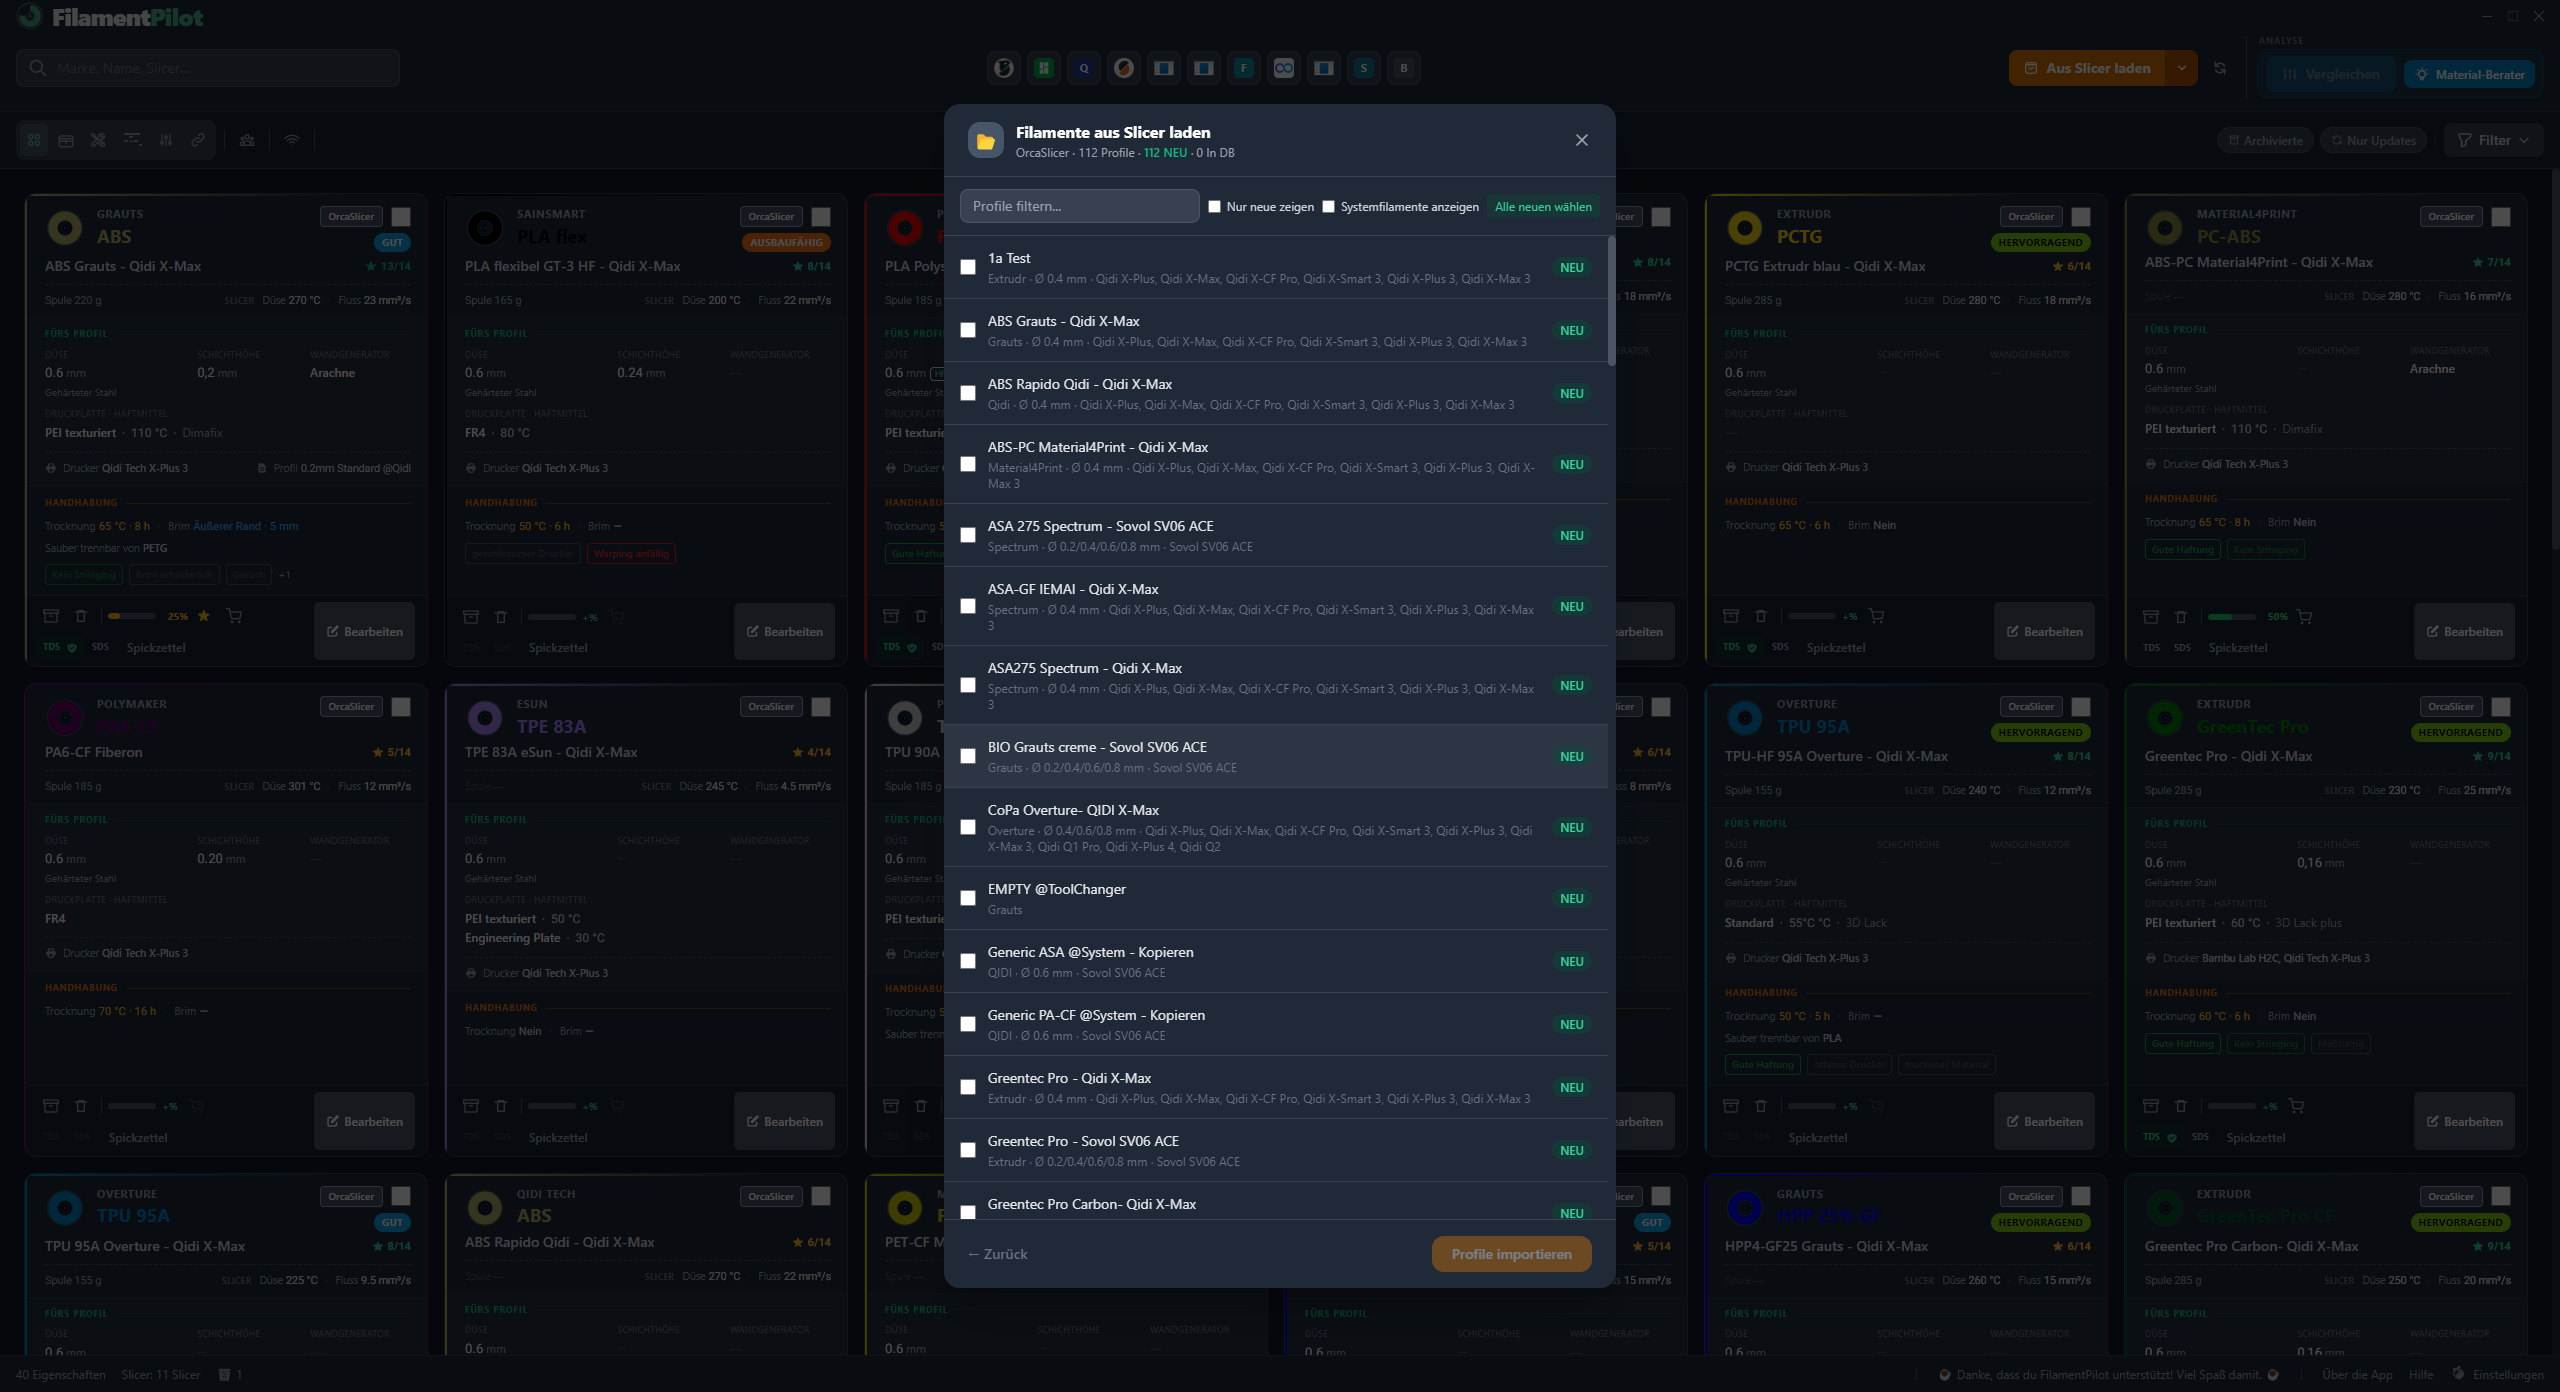This screenshot has width=2560, height=1392.
Task: Select the teal F slicer icon
Action: 1244,68
